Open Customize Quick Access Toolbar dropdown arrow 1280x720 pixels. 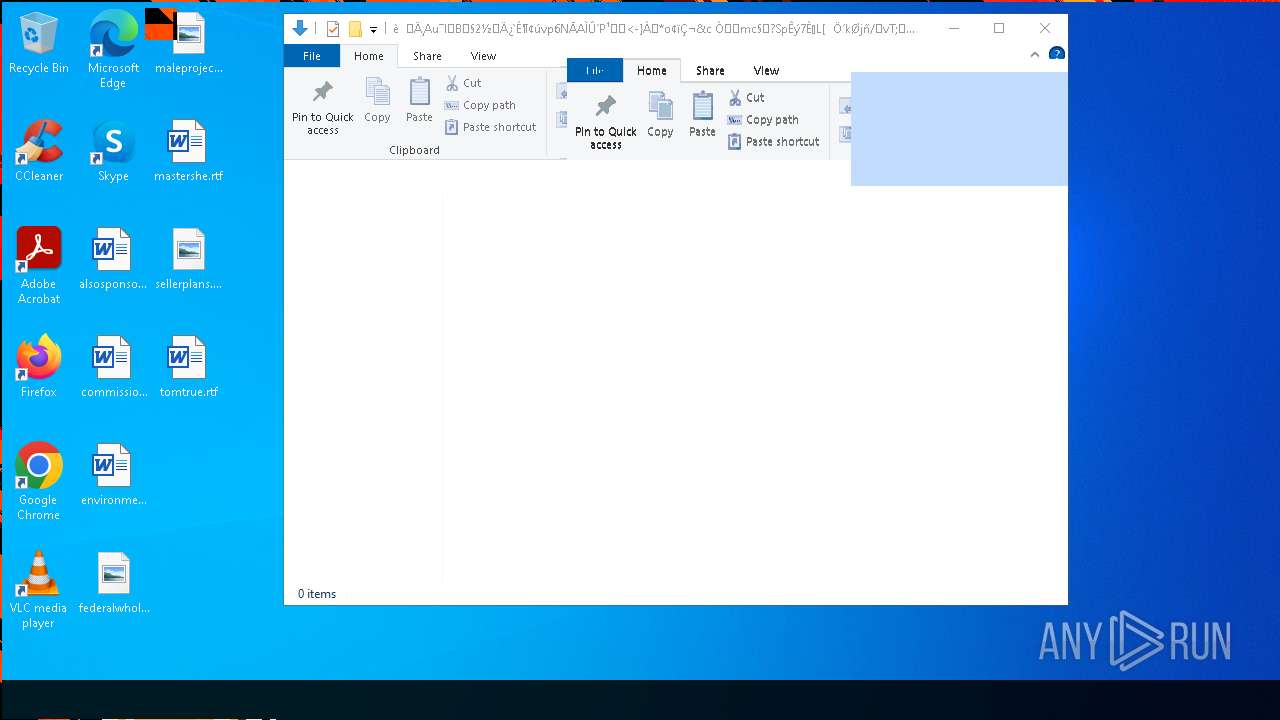[373, 30]
